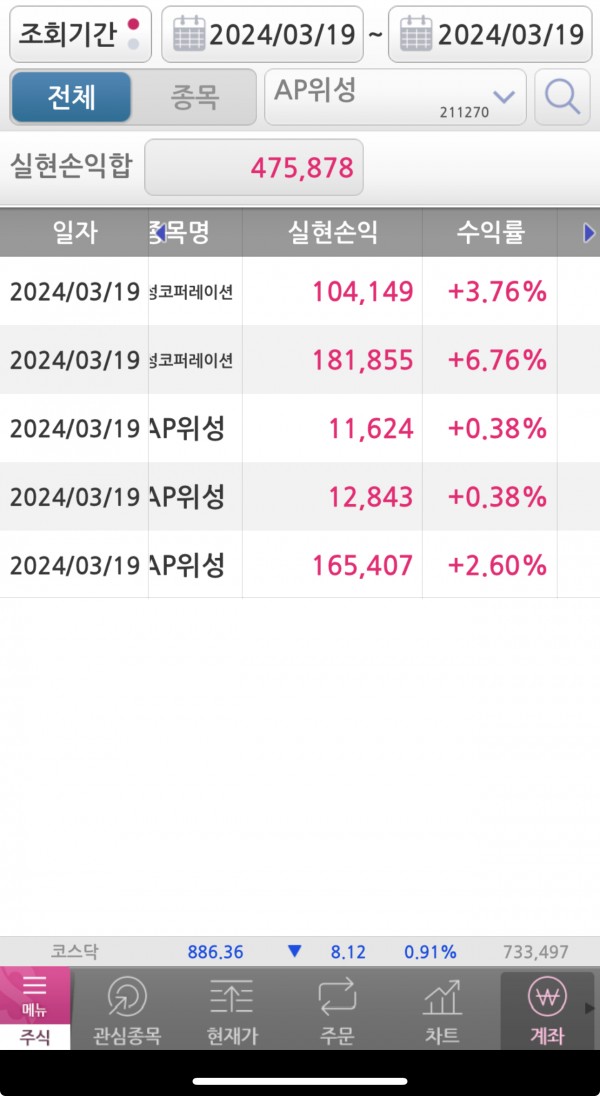Click the 수익률 column header
Image resolution: width=600 pixels, height=1096 pixels.
point(490,233)
